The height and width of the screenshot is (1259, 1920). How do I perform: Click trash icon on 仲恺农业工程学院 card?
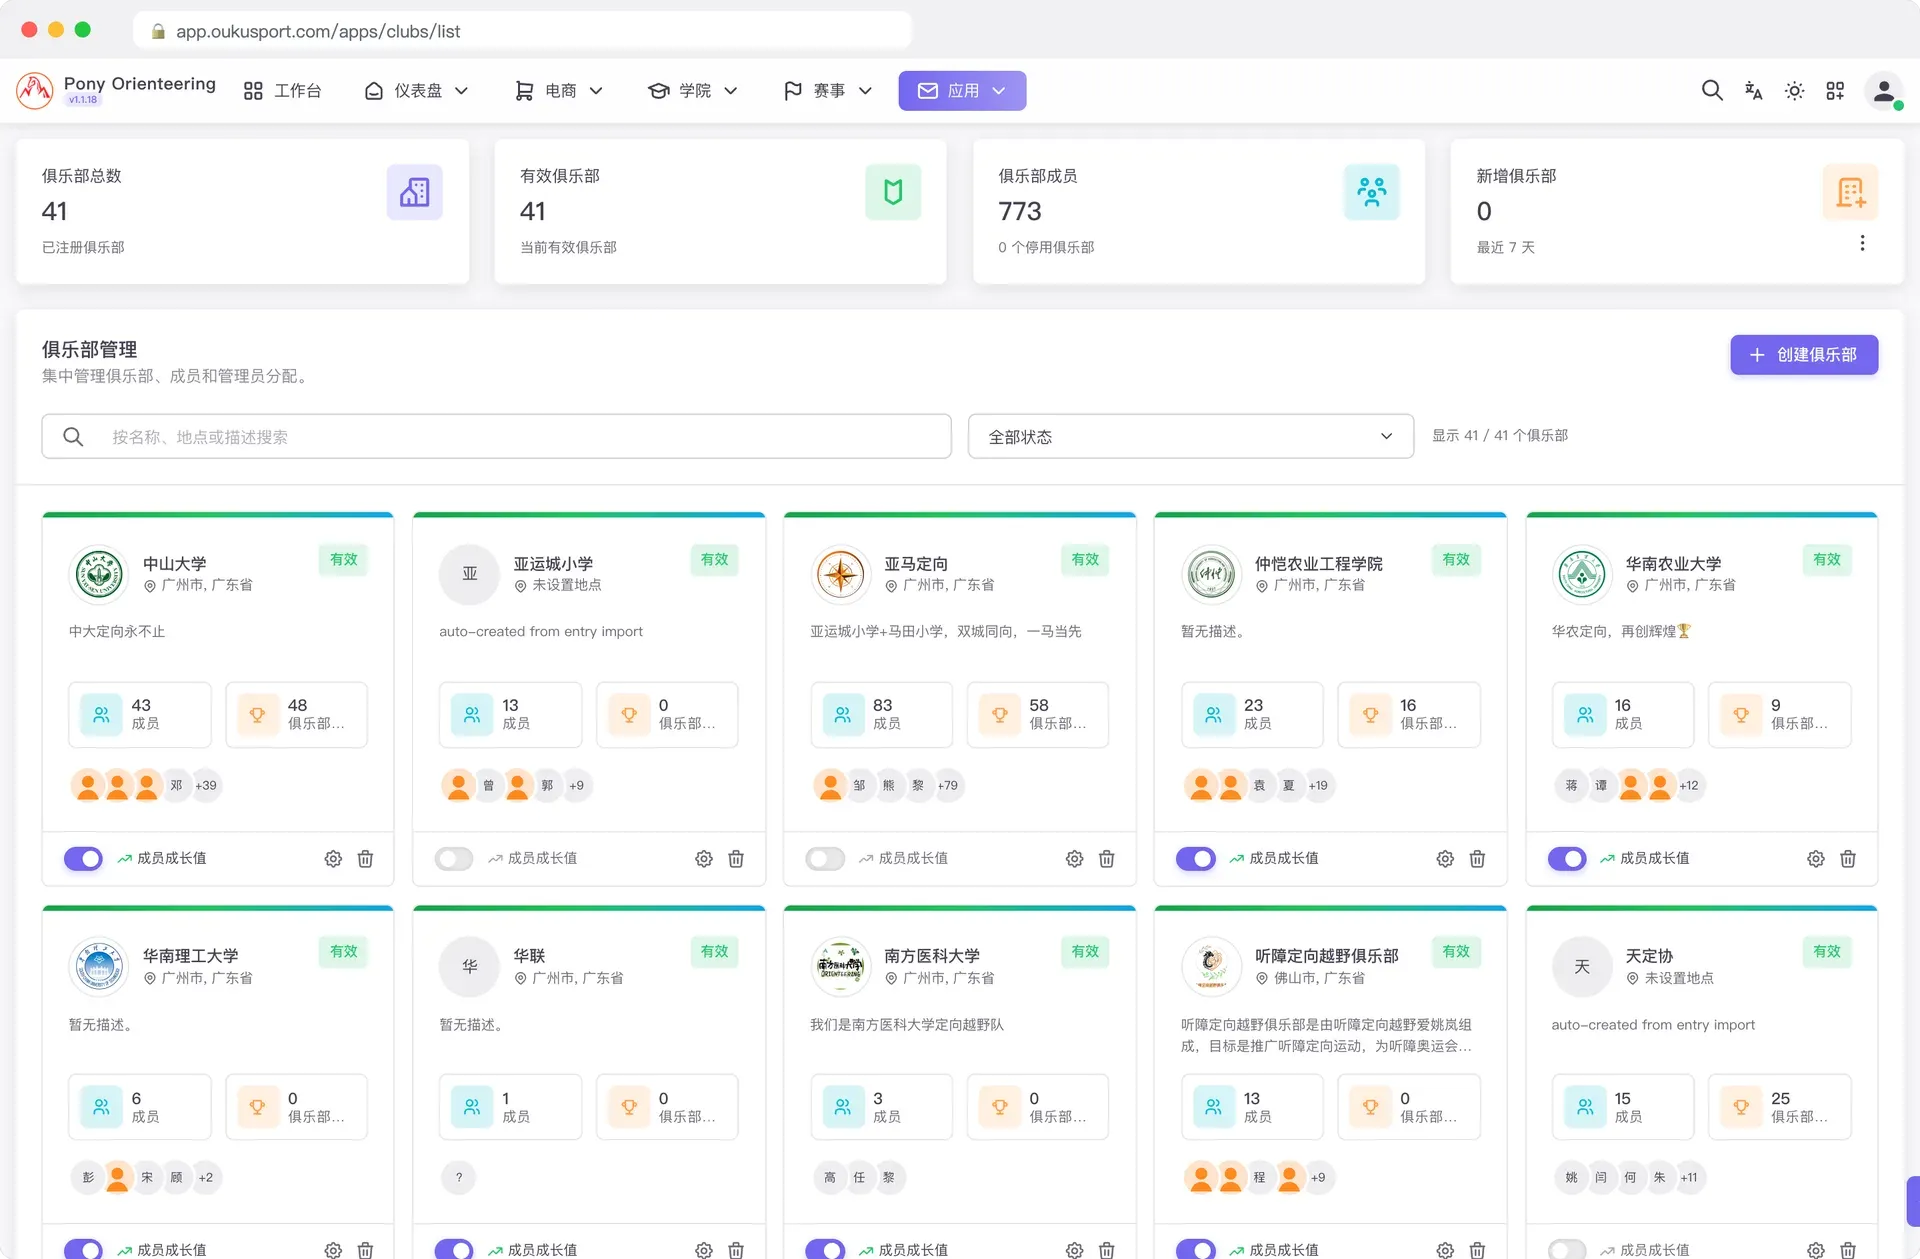[1477, 859]
